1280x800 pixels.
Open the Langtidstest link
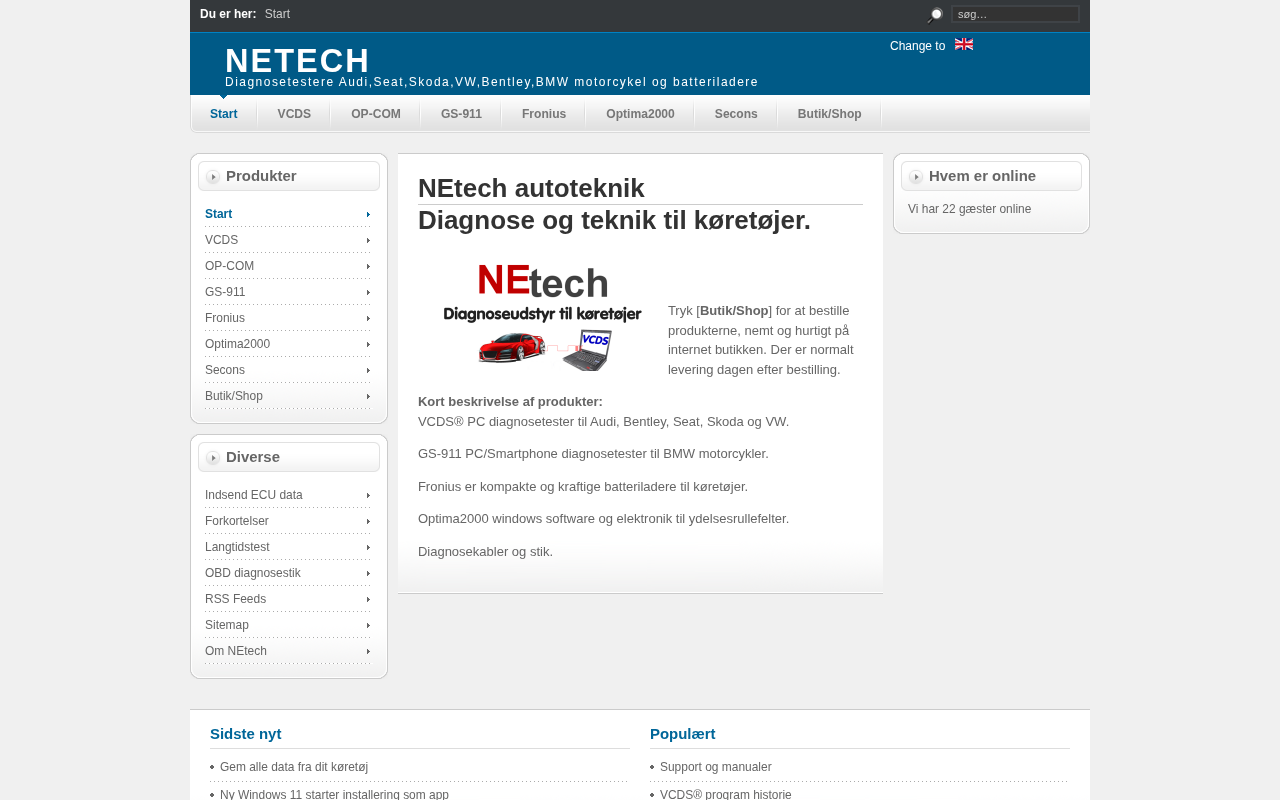[x=288, y=547]
